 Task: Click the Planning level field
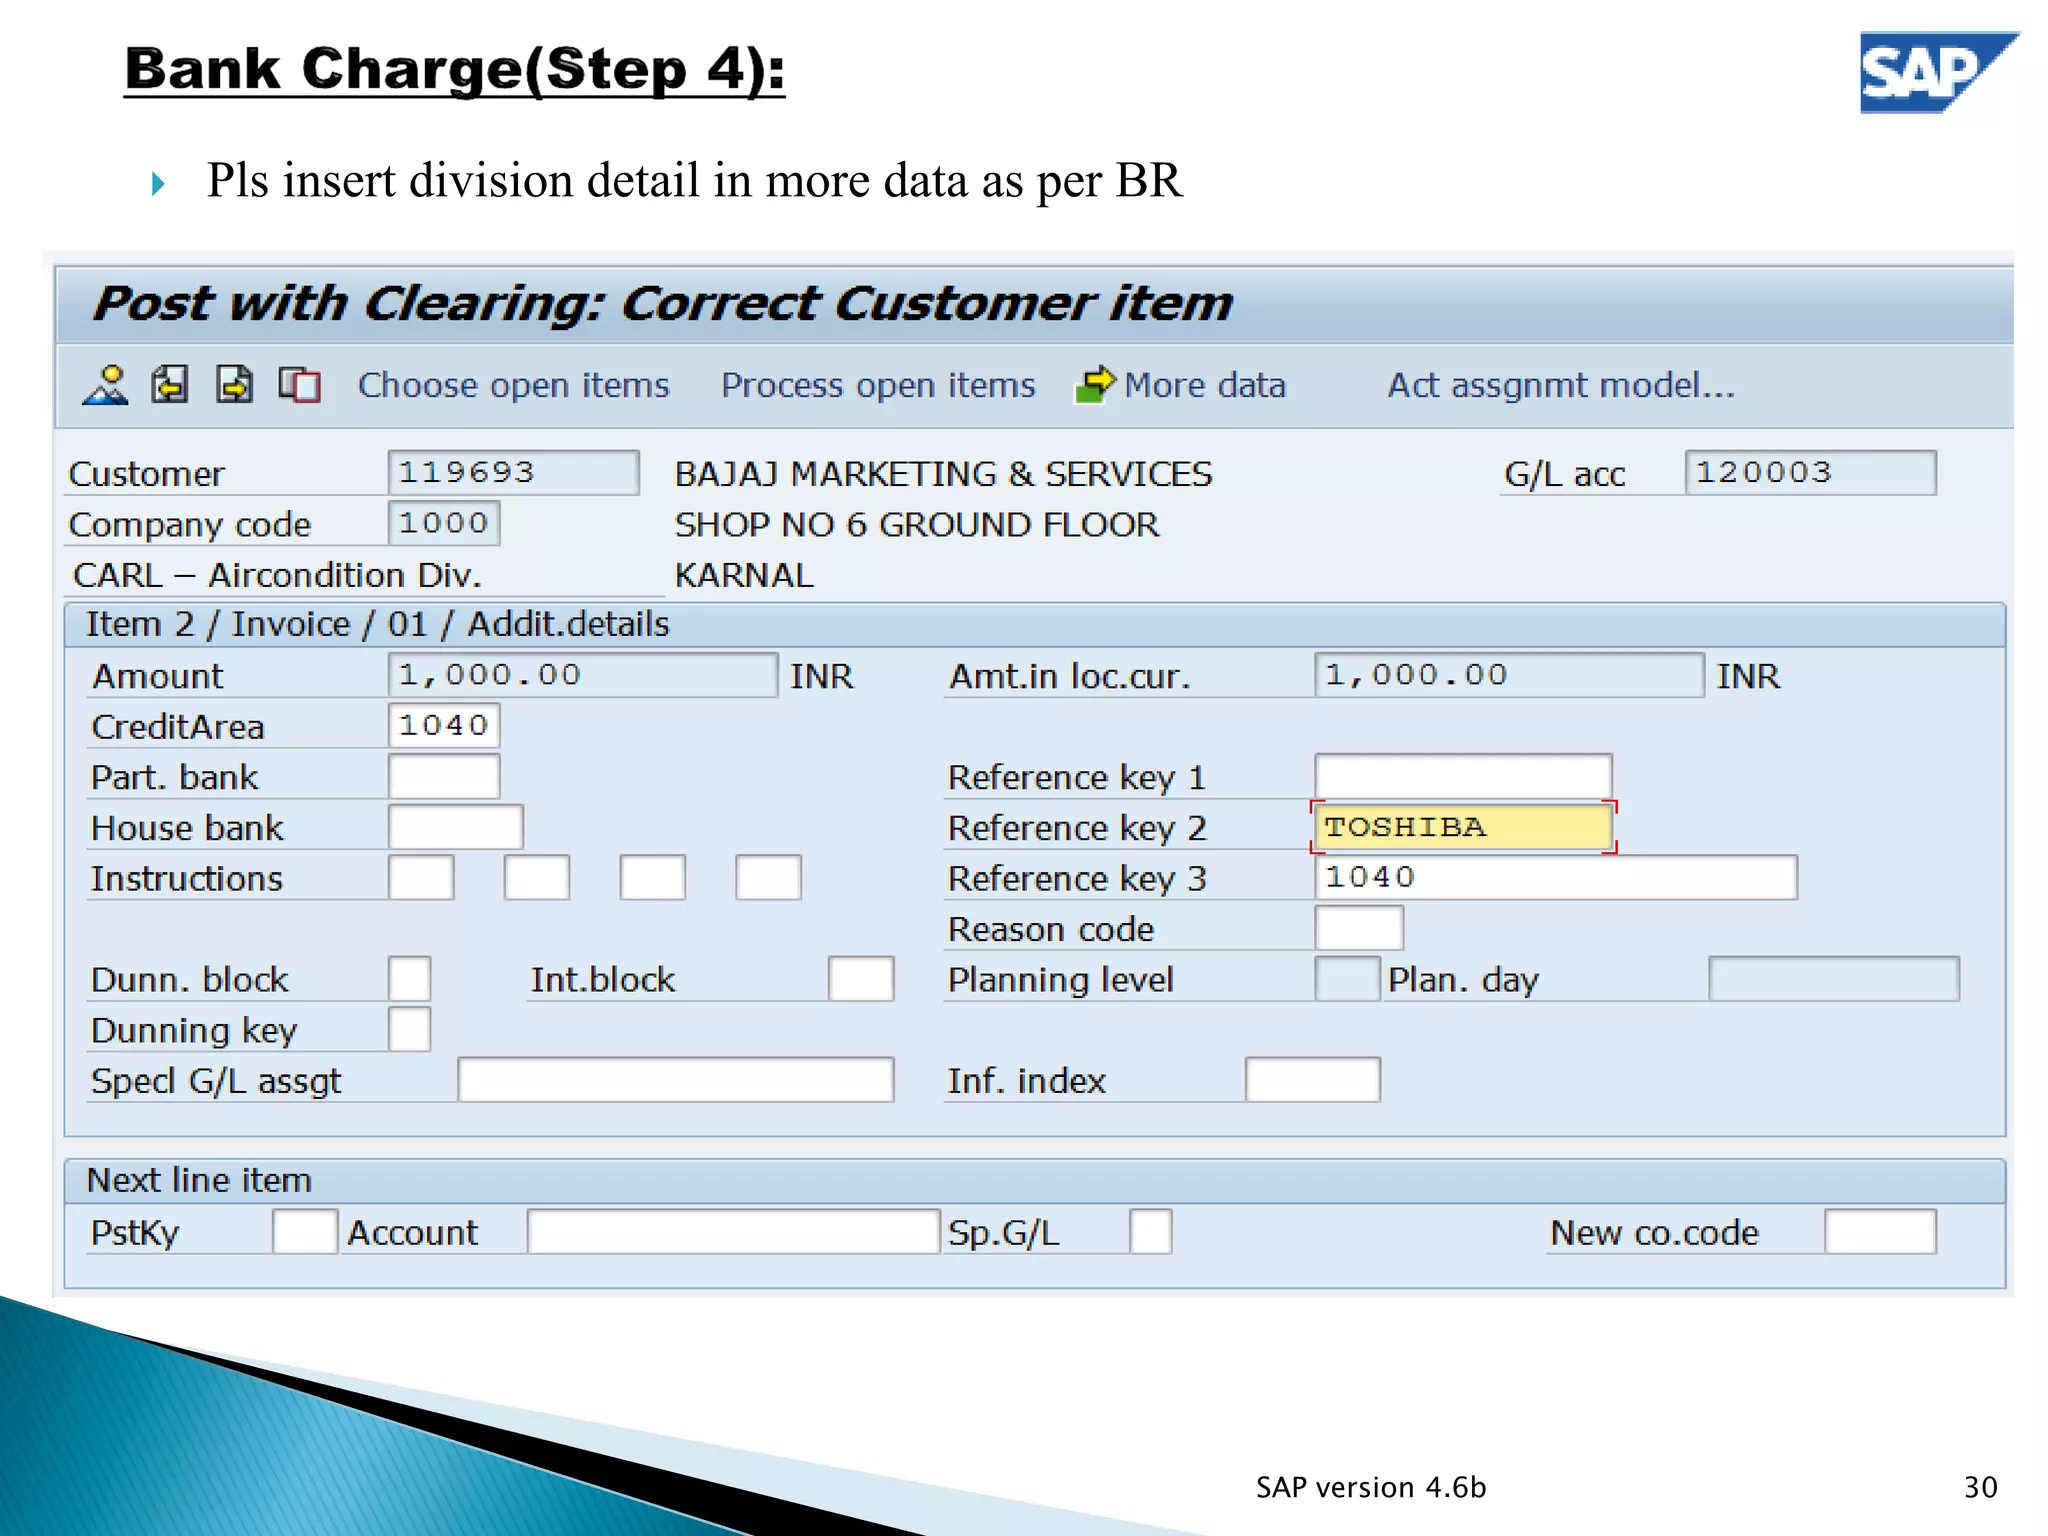[1347, 979]
